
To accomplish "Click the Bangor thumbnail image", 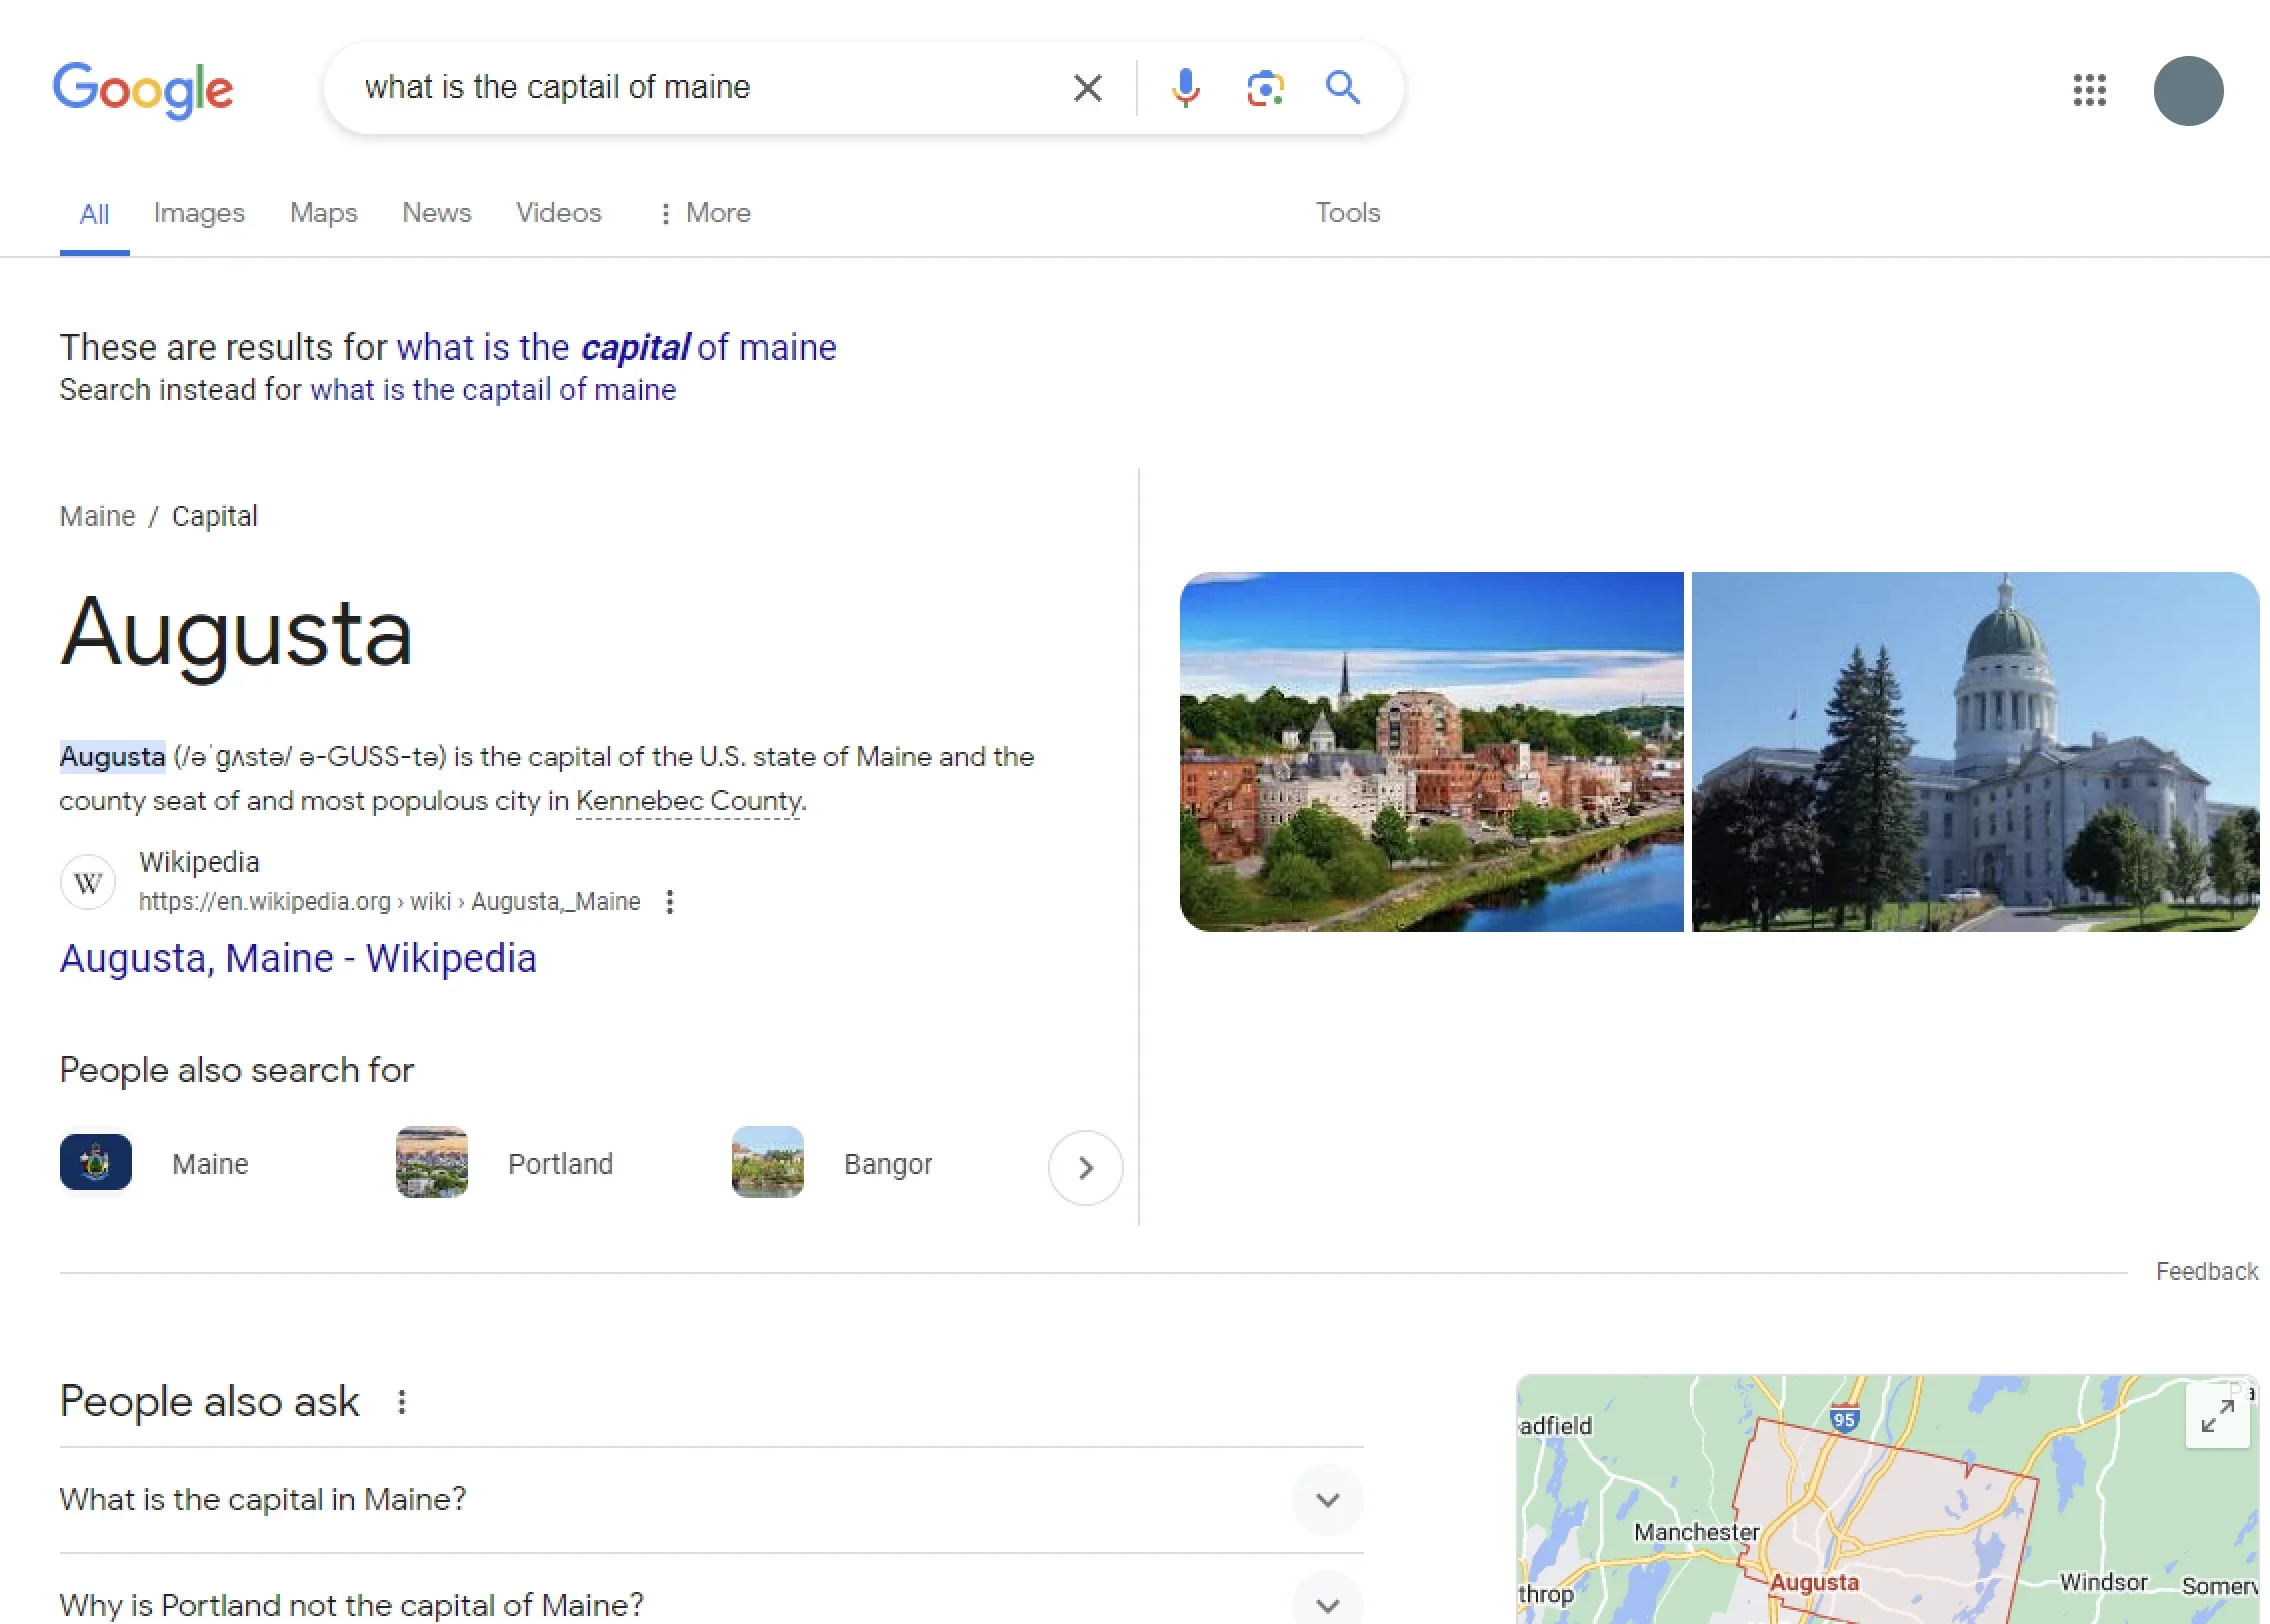I will click(x=768, y=1162).
